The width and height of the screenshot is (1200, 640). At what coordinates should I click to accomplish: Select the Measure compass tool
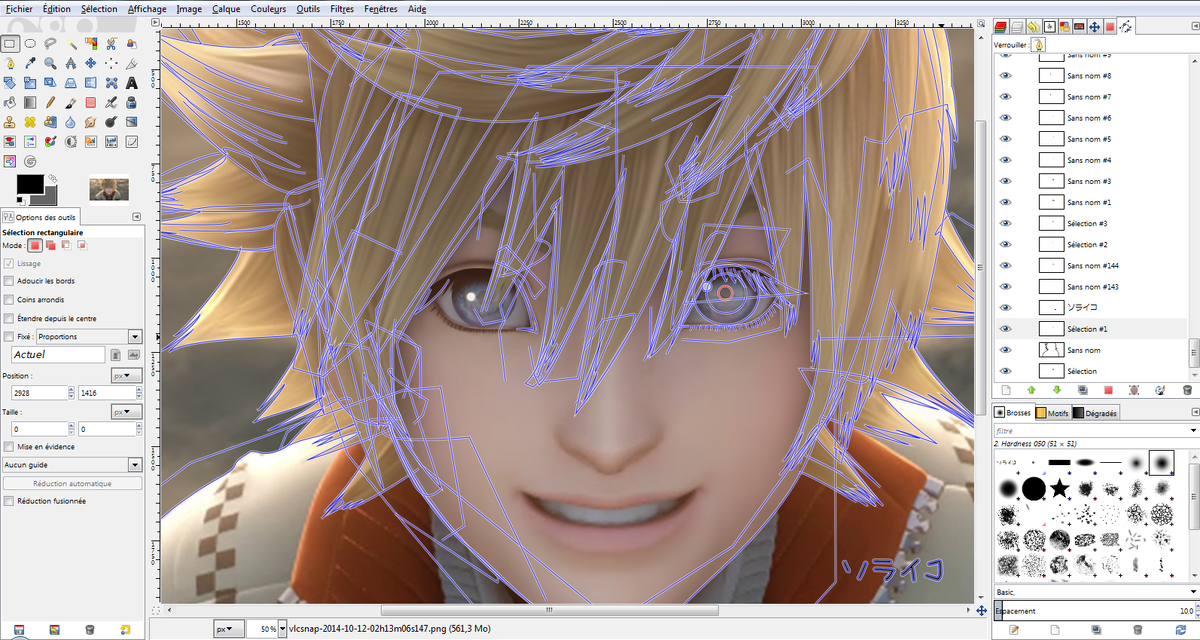coord(71,63)
